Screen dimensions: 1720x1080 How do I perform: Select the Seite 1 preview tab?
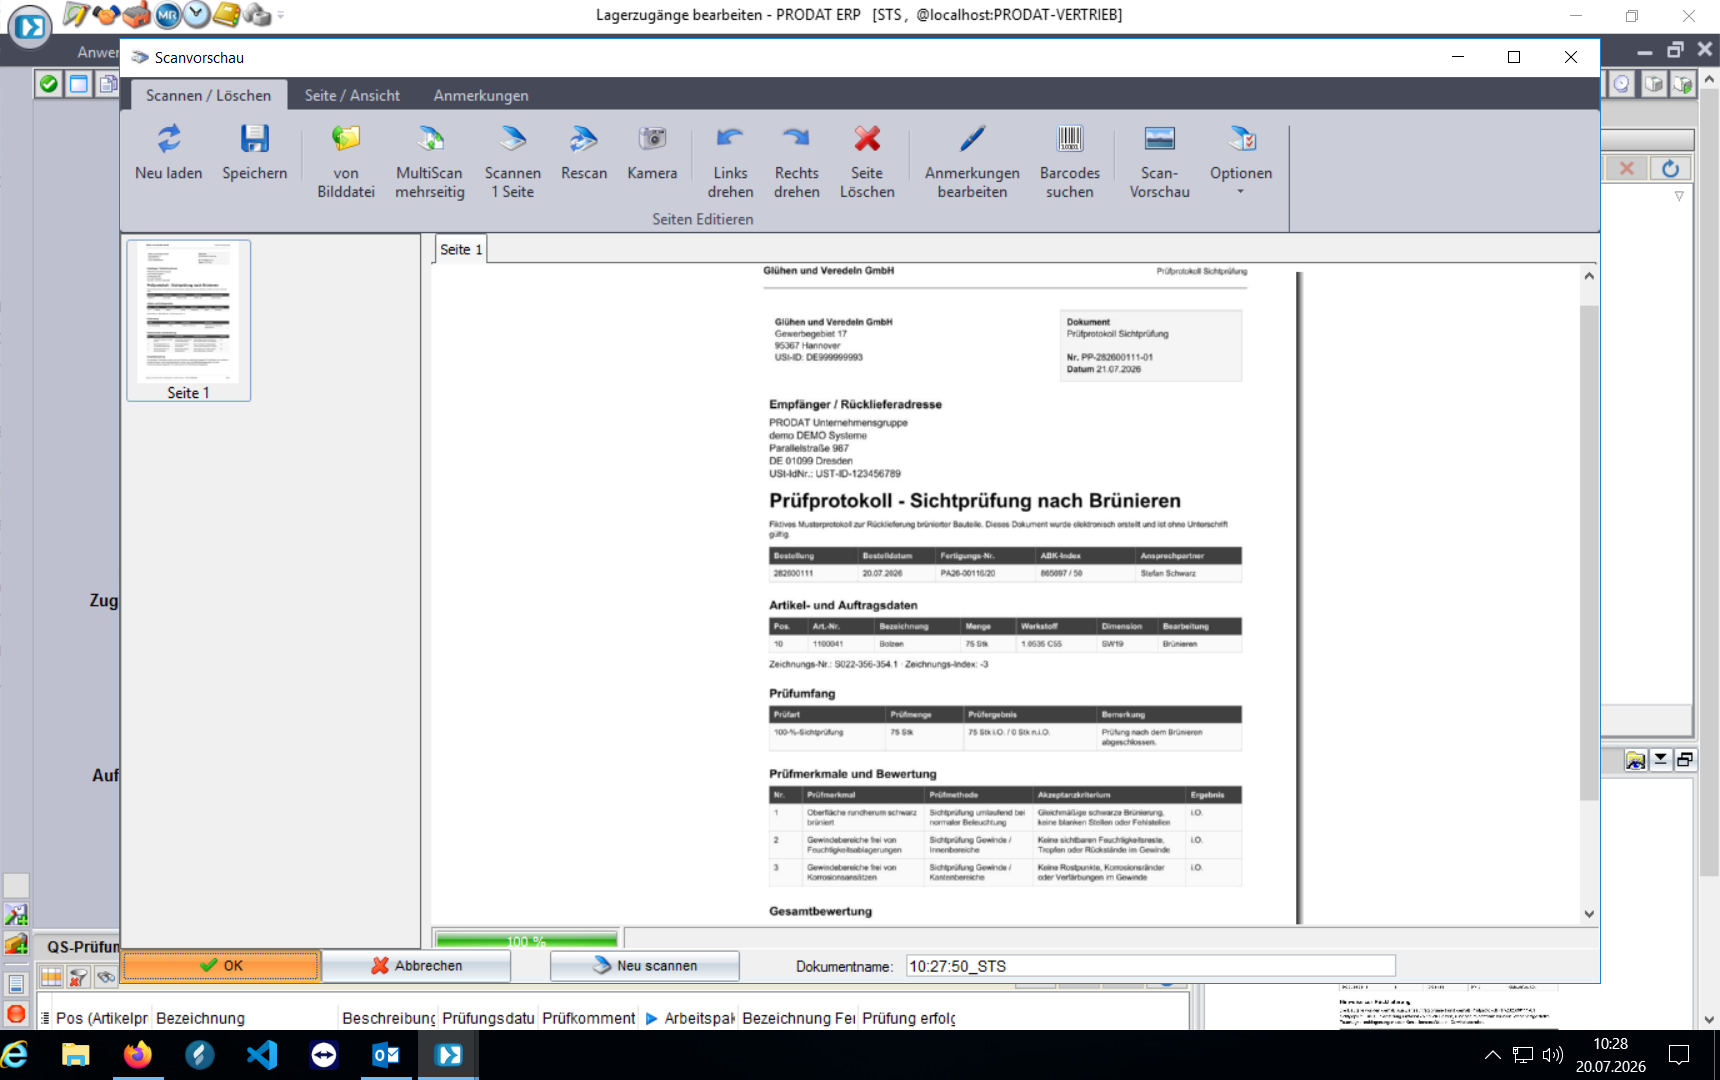[x=461, y=249]
